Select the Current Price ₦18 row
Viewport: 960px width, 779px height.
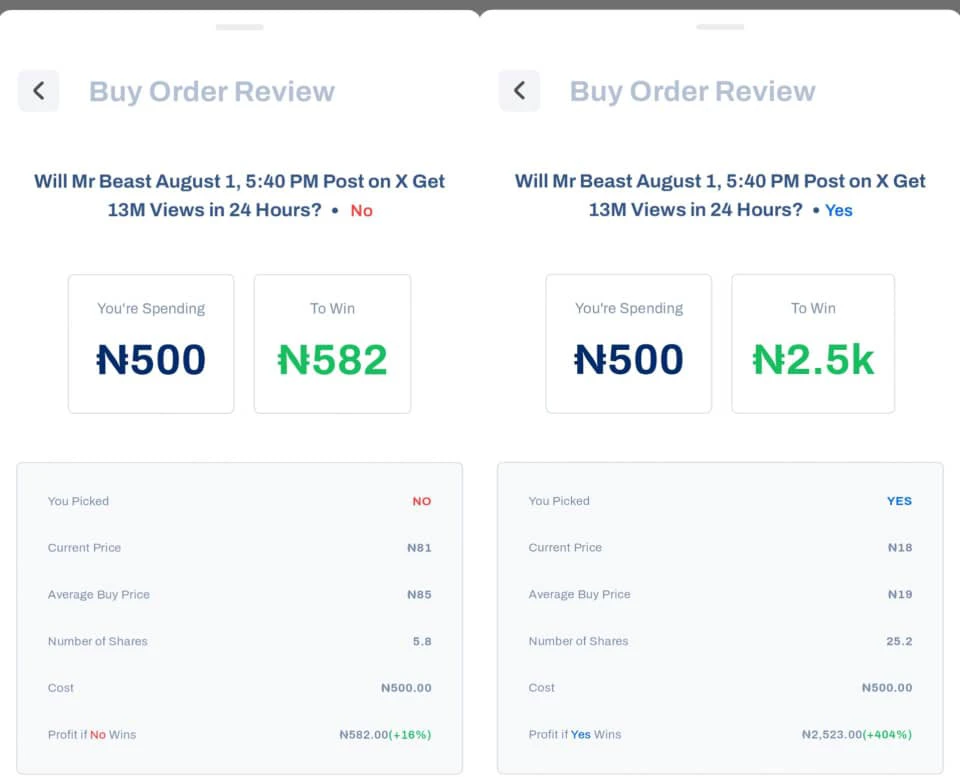click(x=720, y=548)
